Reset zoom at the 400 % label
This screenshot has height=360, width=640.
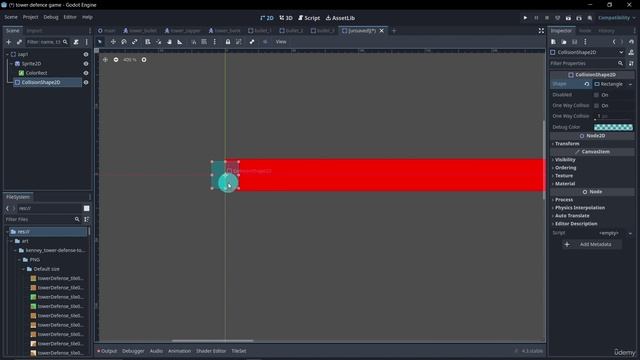click(130, 60)
